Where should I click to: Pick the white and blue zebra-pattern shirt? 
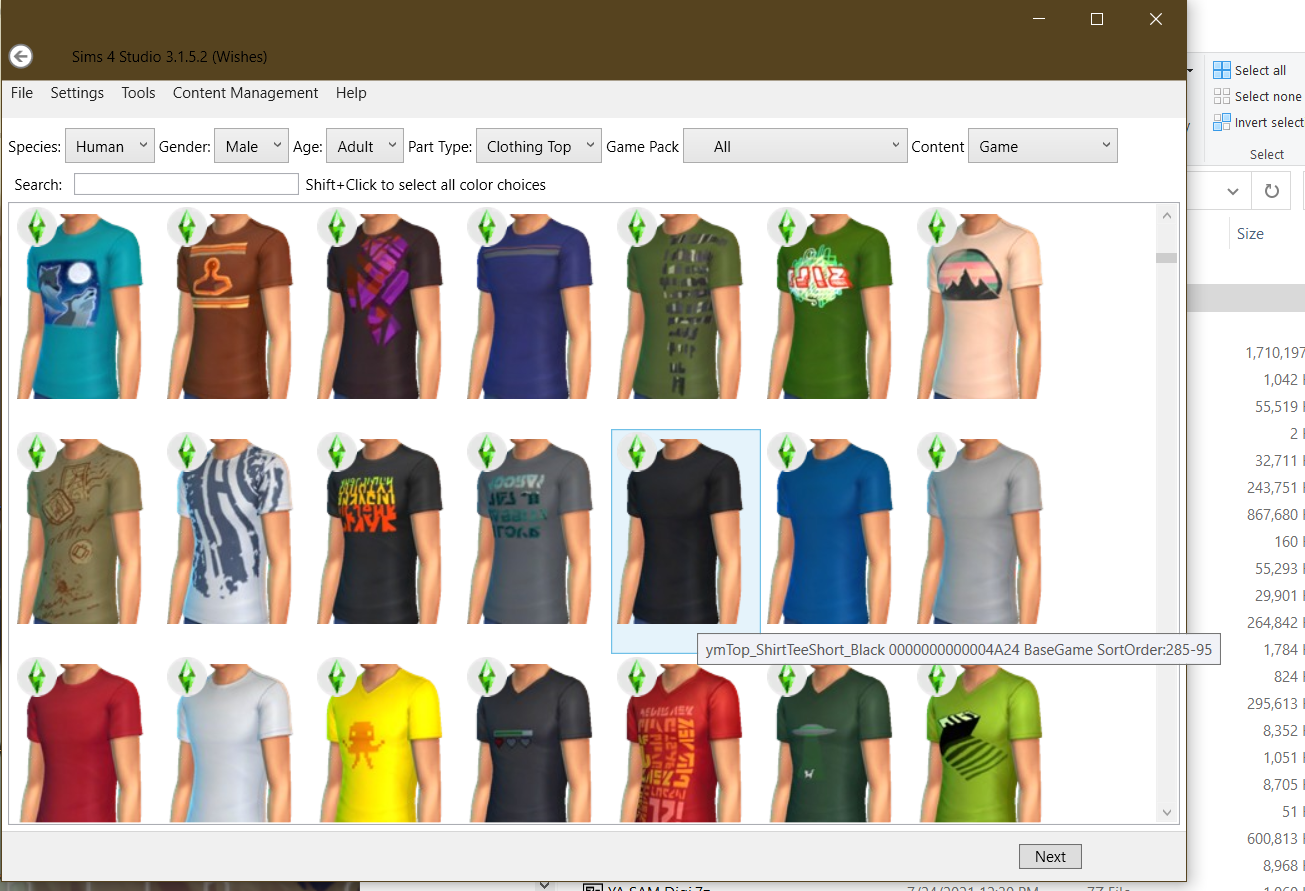[230, 529]
